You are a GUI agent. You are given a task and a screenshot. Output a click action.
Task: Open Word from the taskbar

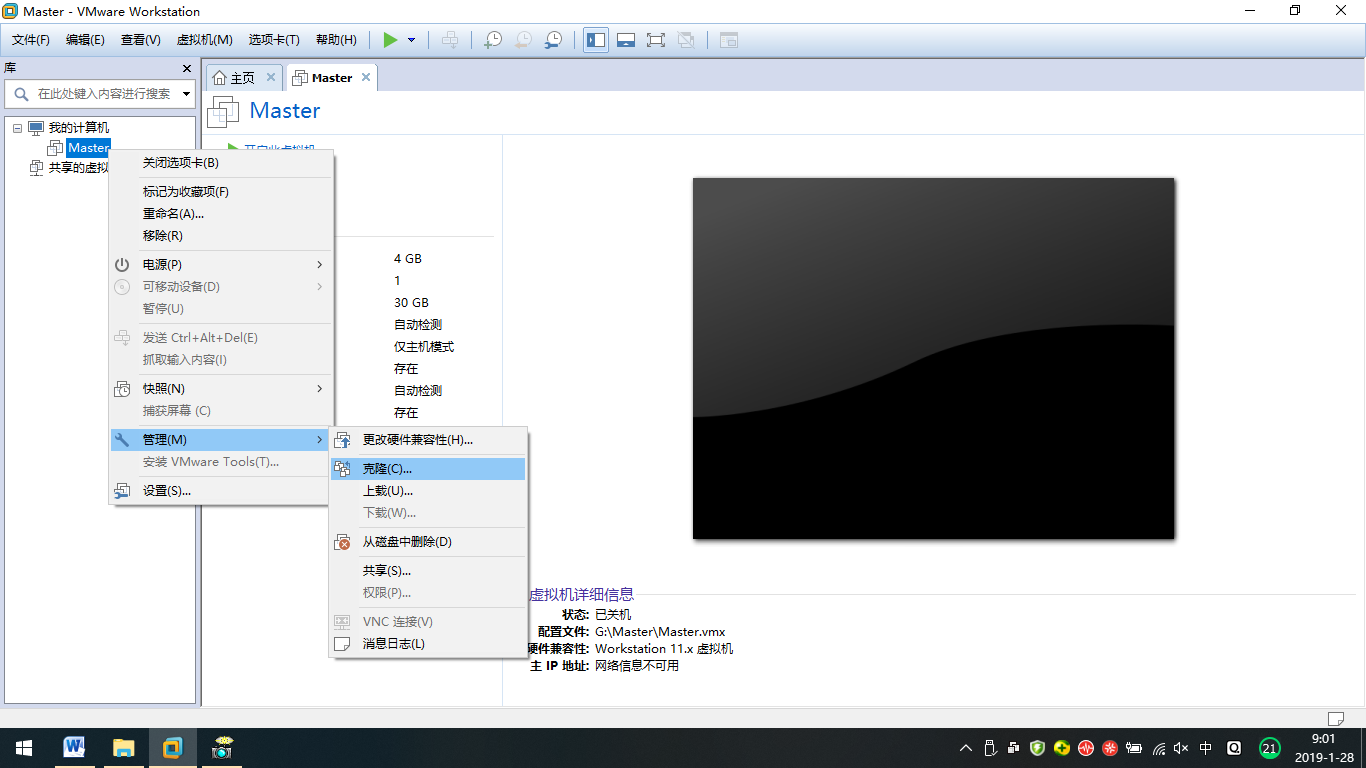tap(74, 748)
